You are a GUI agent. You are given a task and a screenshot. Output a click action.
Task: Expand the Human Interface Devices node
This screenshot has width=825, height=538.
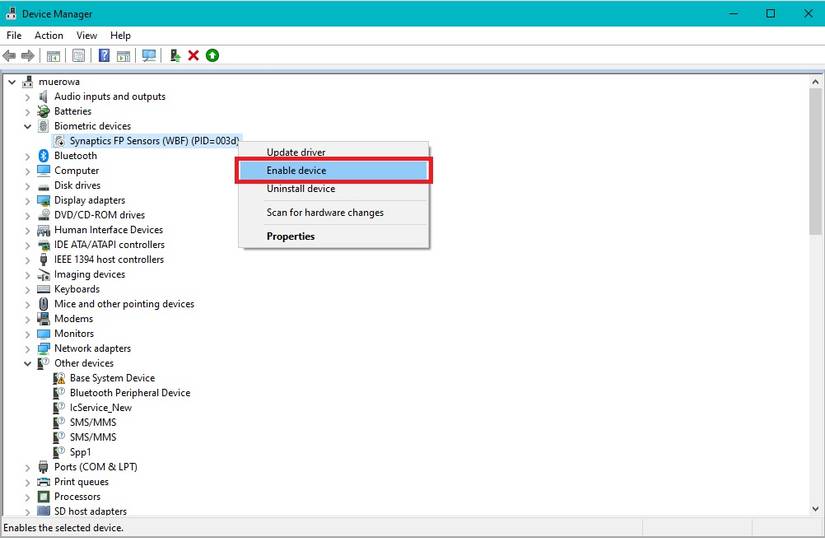tap(27, 230)
